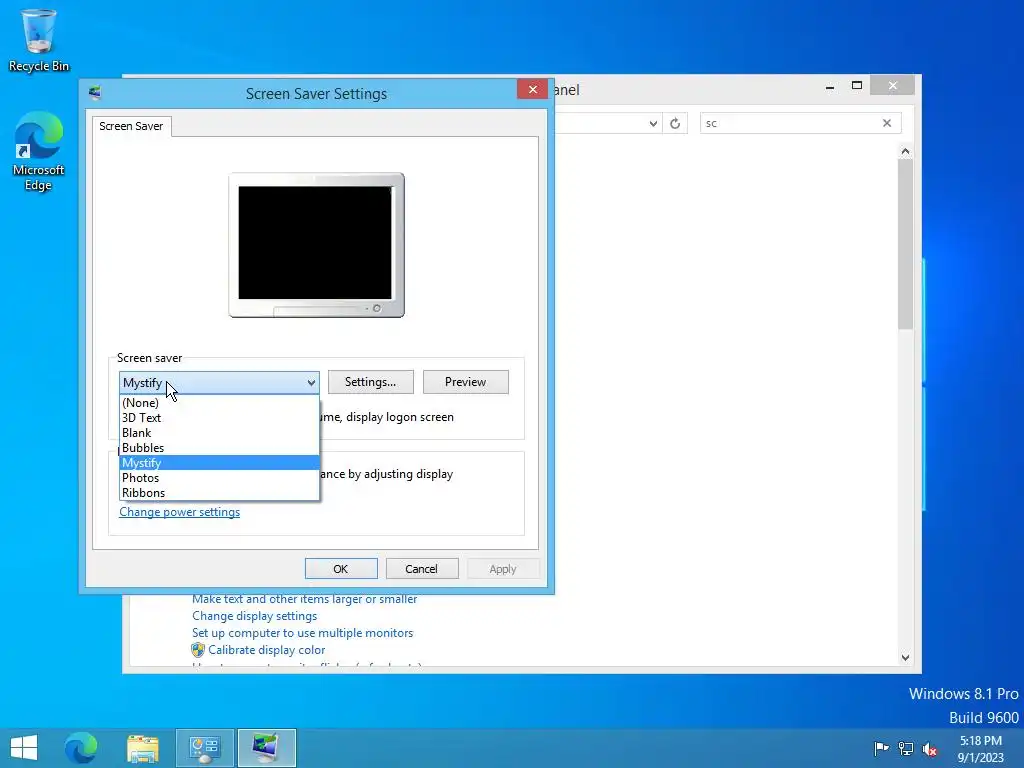This screenshot has height=768, width=1024.
Task: Open the Windows Start button
Action: 24,748
